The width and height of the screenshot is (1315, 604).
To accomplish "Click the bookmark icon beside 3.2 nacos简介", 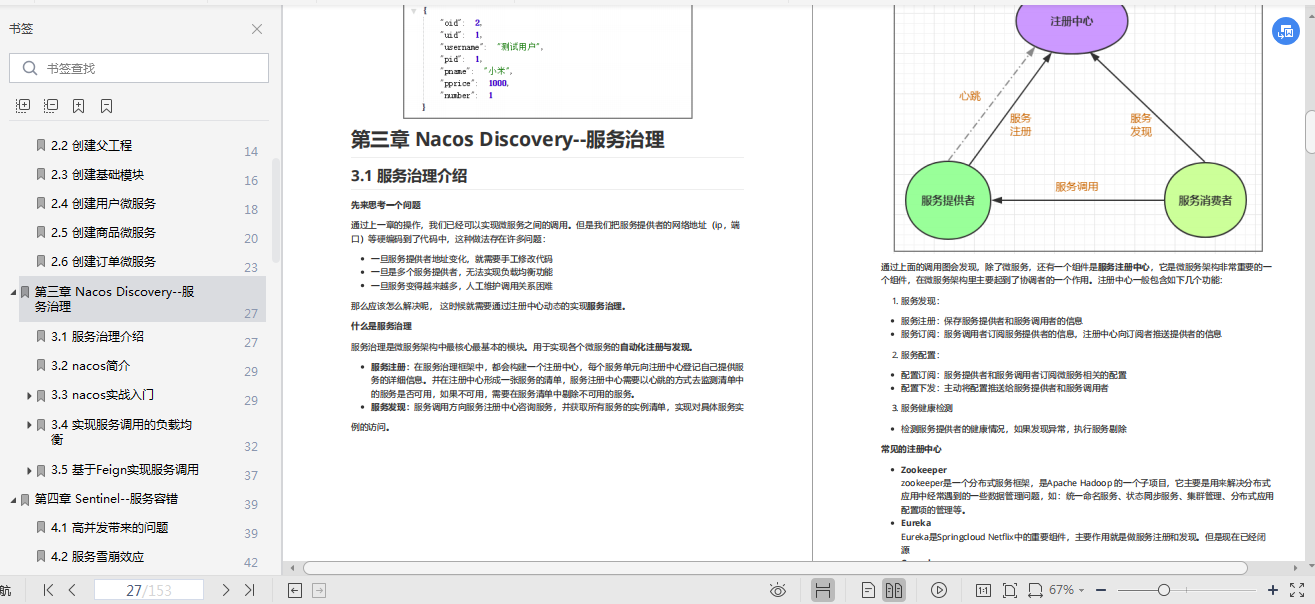I will [x=41, y=365].
